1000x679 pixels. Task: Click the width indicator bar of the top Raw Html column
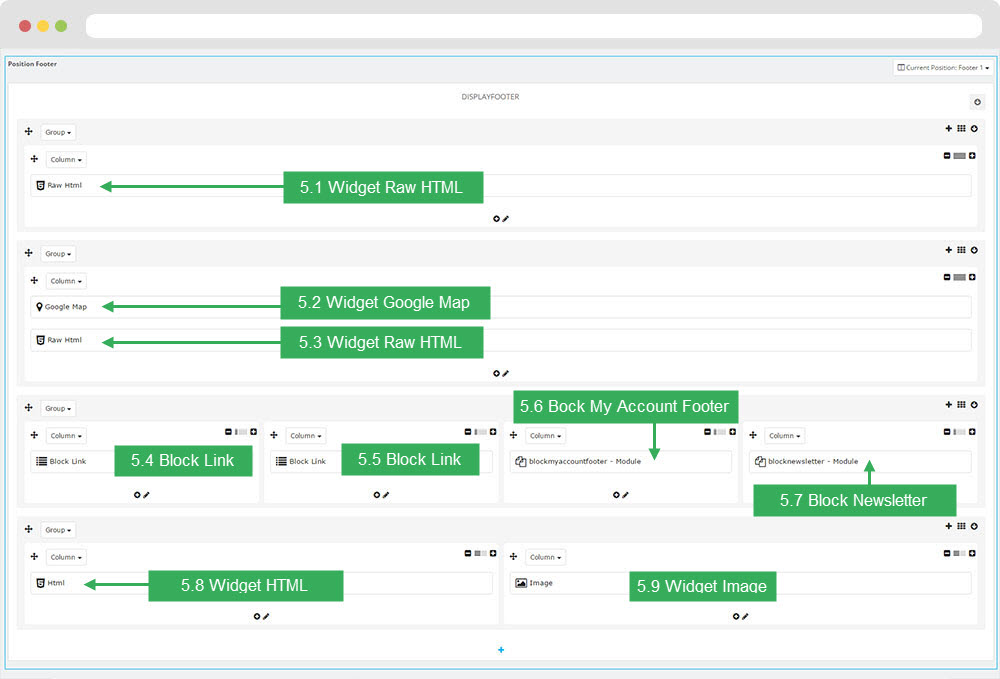(959, 156)
